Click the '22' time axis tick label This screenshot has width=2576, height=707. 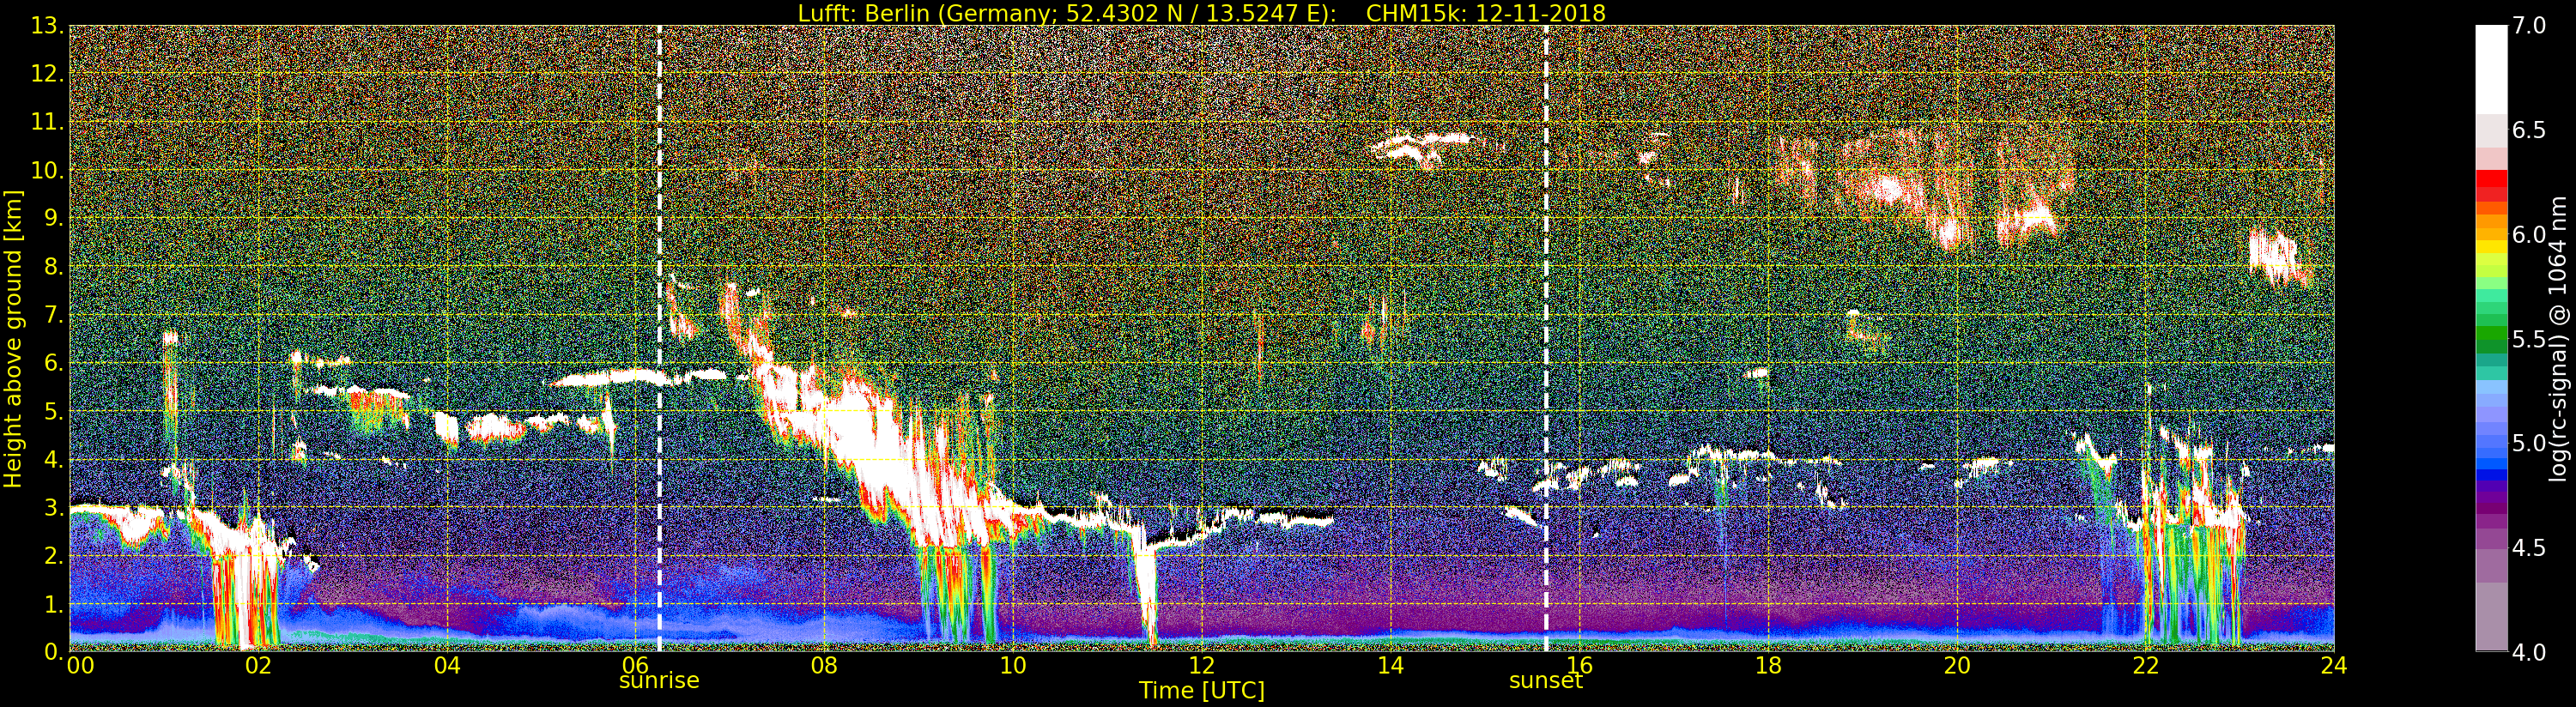point(2146,665)
